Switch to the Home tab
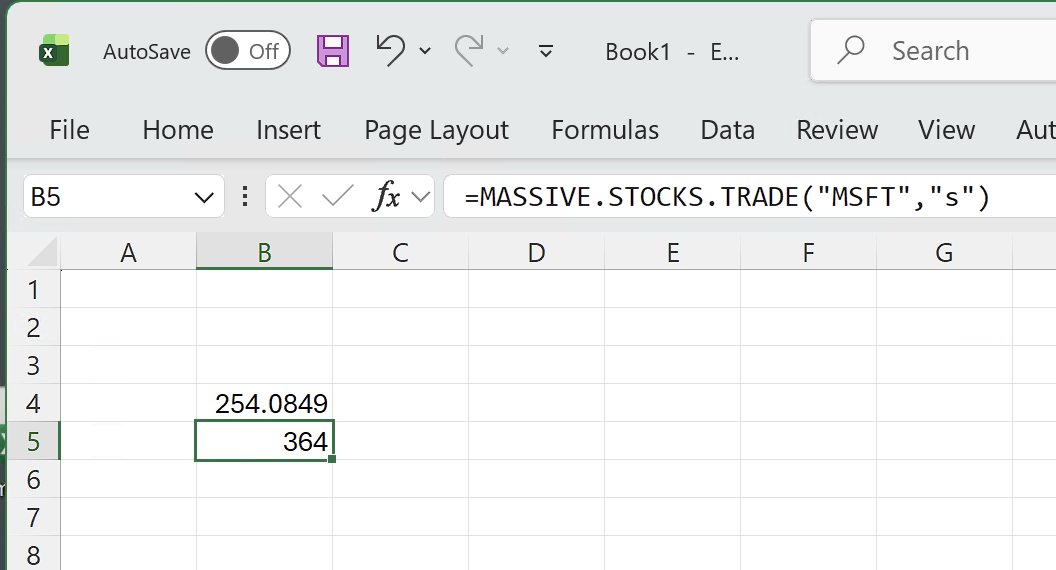The height and width of the screenshot is (570, 1056). point(178,129)
